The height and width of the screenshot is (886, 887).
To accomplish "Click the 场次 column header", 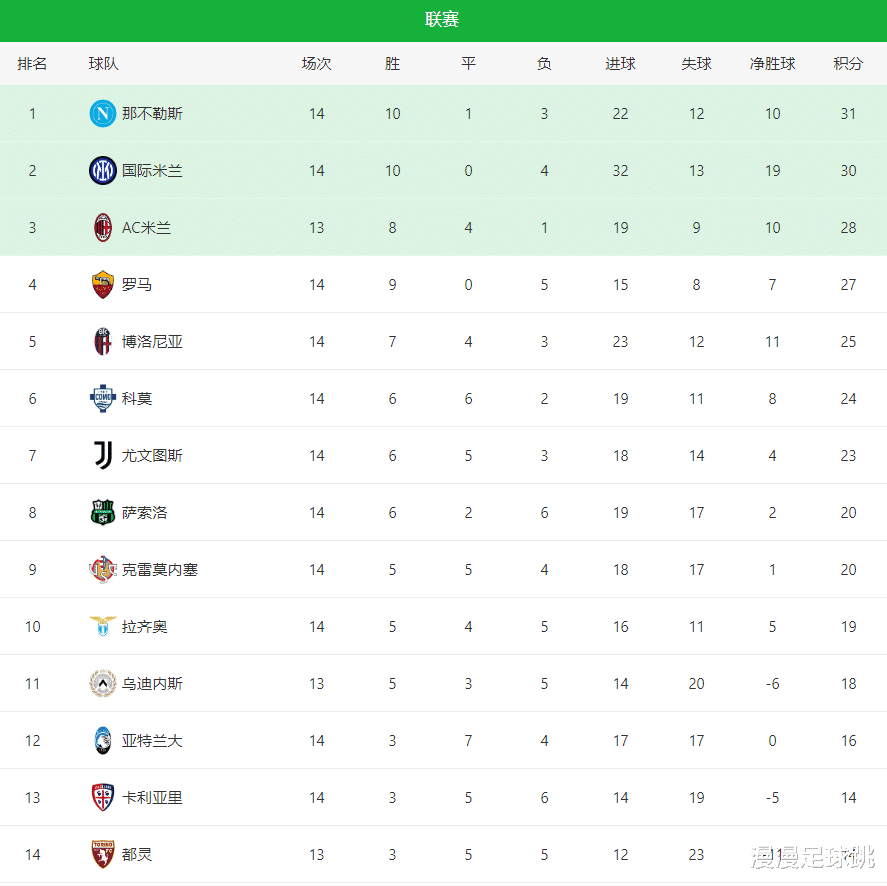I will point(316,64).
